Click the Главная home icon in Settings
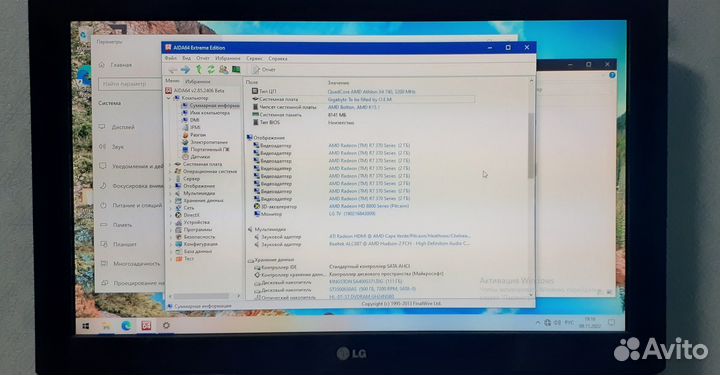 [102, 65]
